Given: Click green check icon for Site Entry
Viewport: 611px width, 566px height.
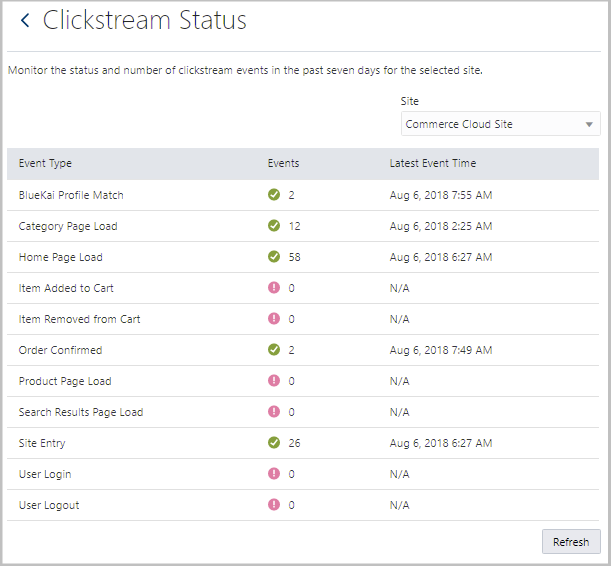Looking at the screenshot, I should [x=274, y=443].
